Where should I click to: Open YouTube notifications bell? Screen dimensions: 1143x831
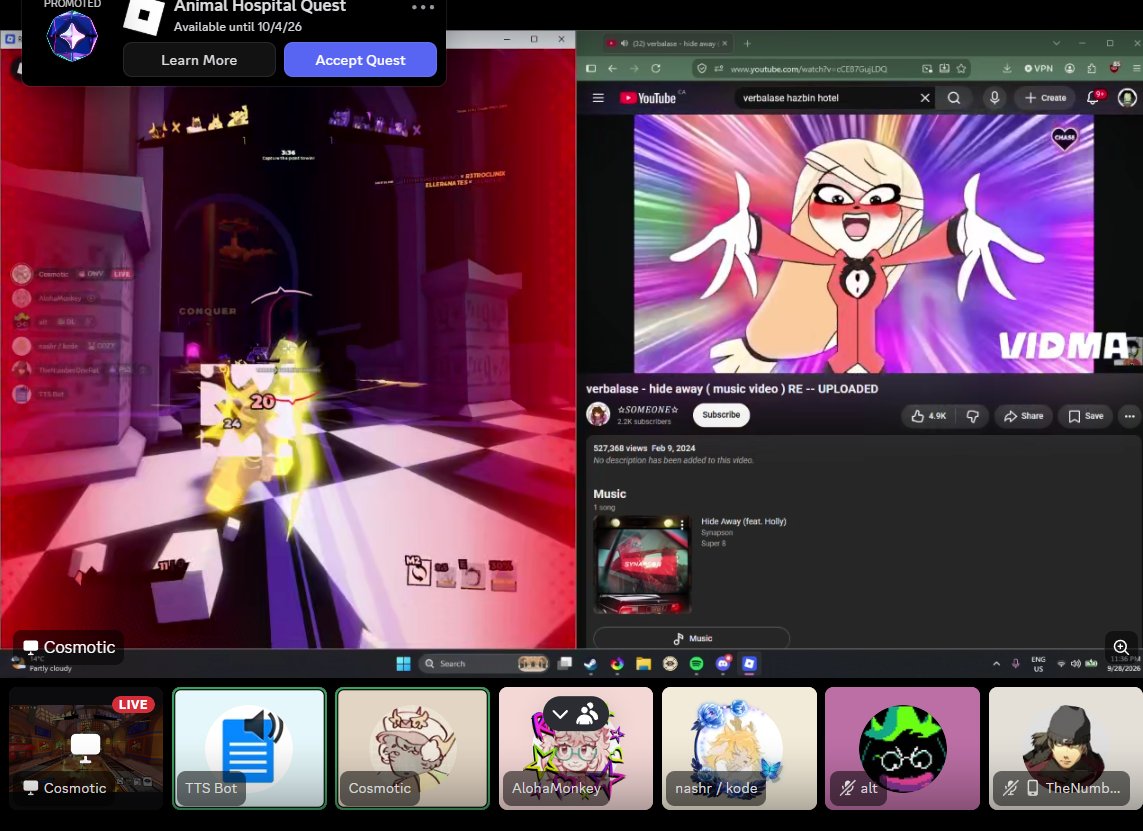(x=1093, y=98)
